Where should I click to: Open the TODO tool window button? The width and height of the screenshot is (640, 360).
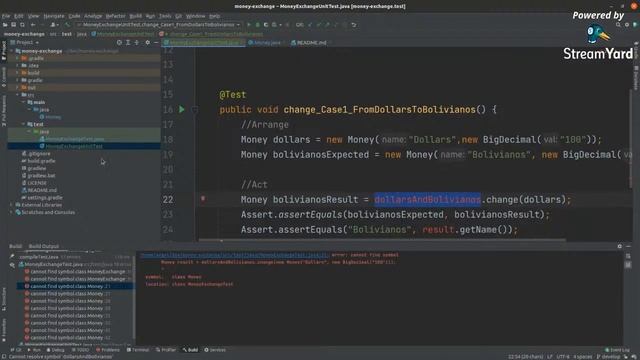coord(80,350)
